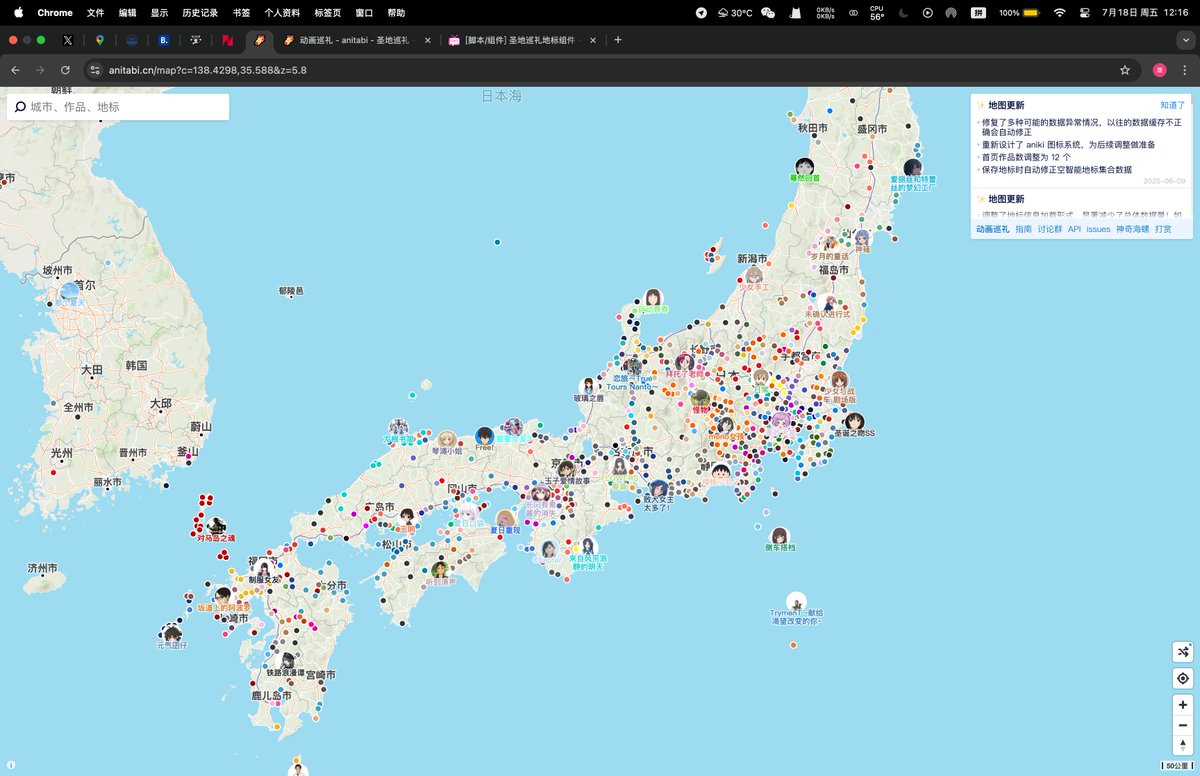Click the search magnifier icon

20,107
